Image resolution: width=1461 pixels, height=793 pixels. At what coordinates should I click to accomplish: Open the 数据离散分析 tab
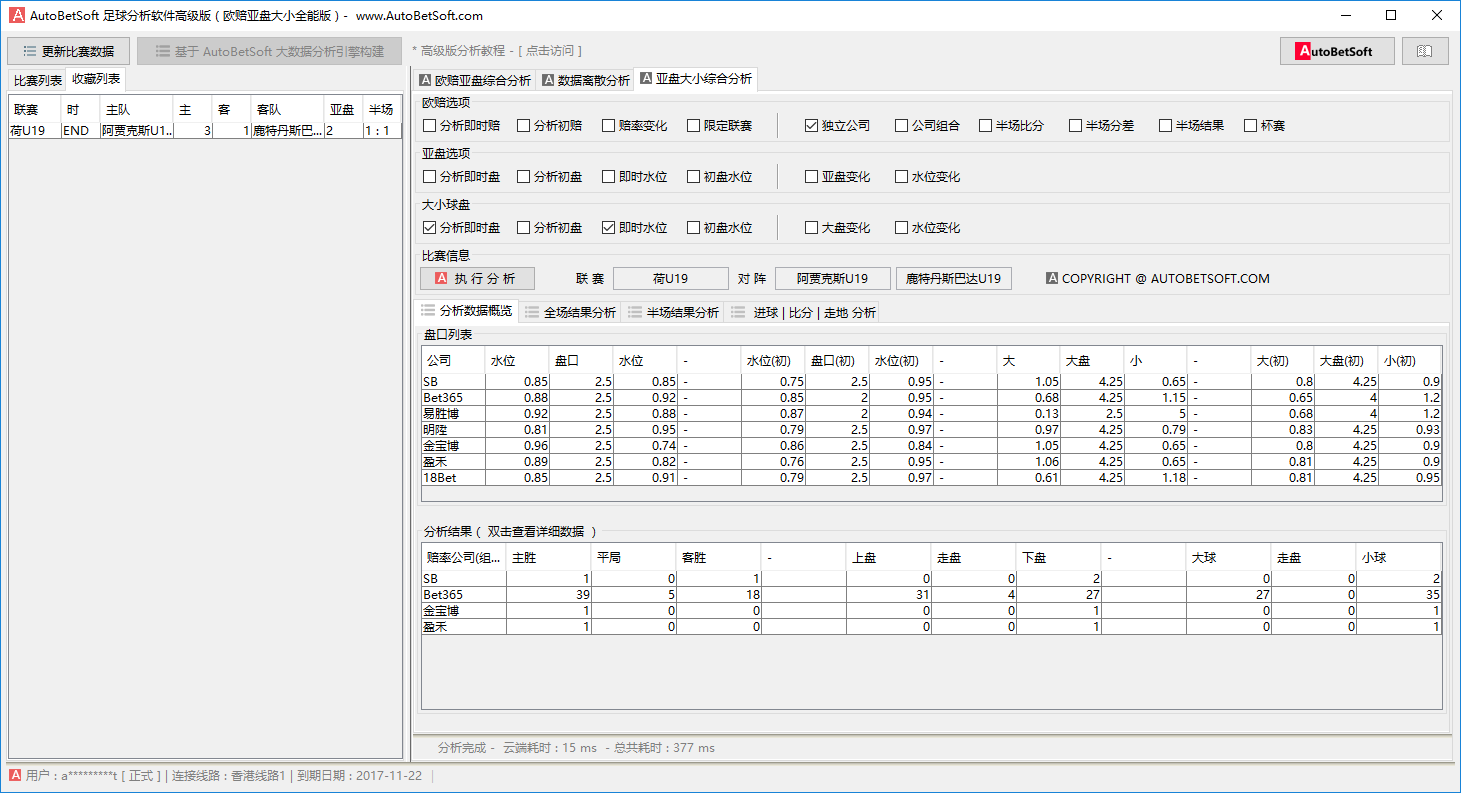(586, 80)
